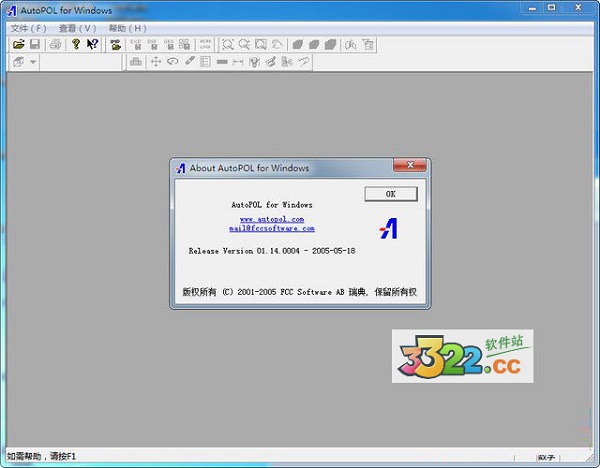
Task: Click the AutoPOL icon in the main title bar
Action: click(x=11, y=10)
